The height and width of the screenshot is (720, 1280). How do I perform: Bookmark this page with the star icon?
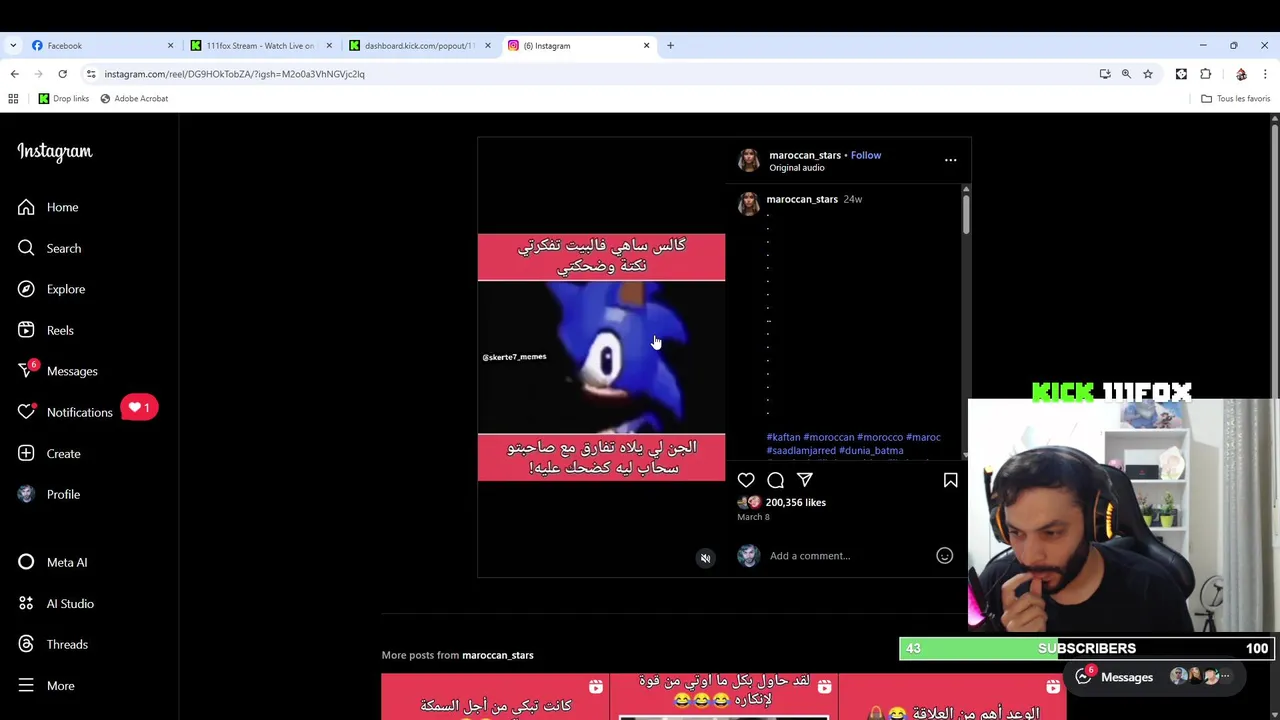click(1148, 74)
